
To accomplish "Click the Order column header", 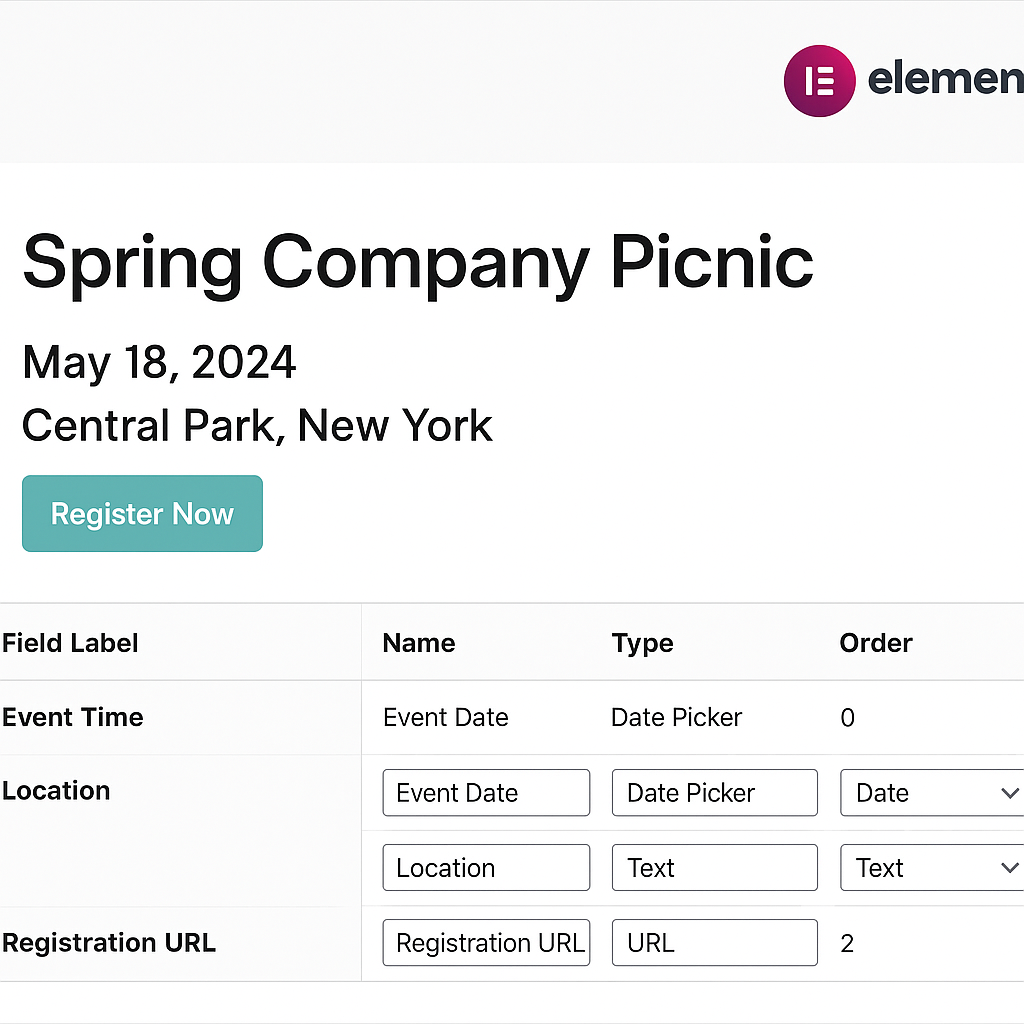I will (876, 643).
